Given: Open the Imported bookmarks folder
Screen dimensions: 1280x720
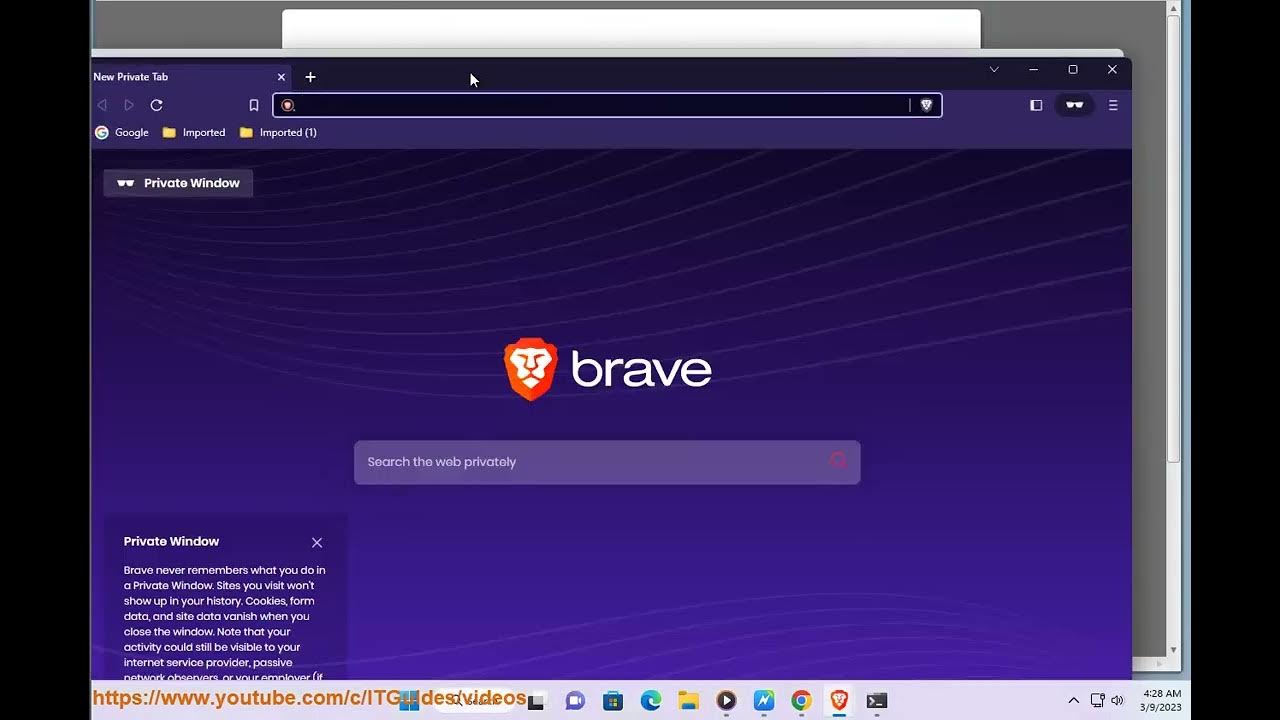Looking at the screenshot, I should [x=194, y=132].
